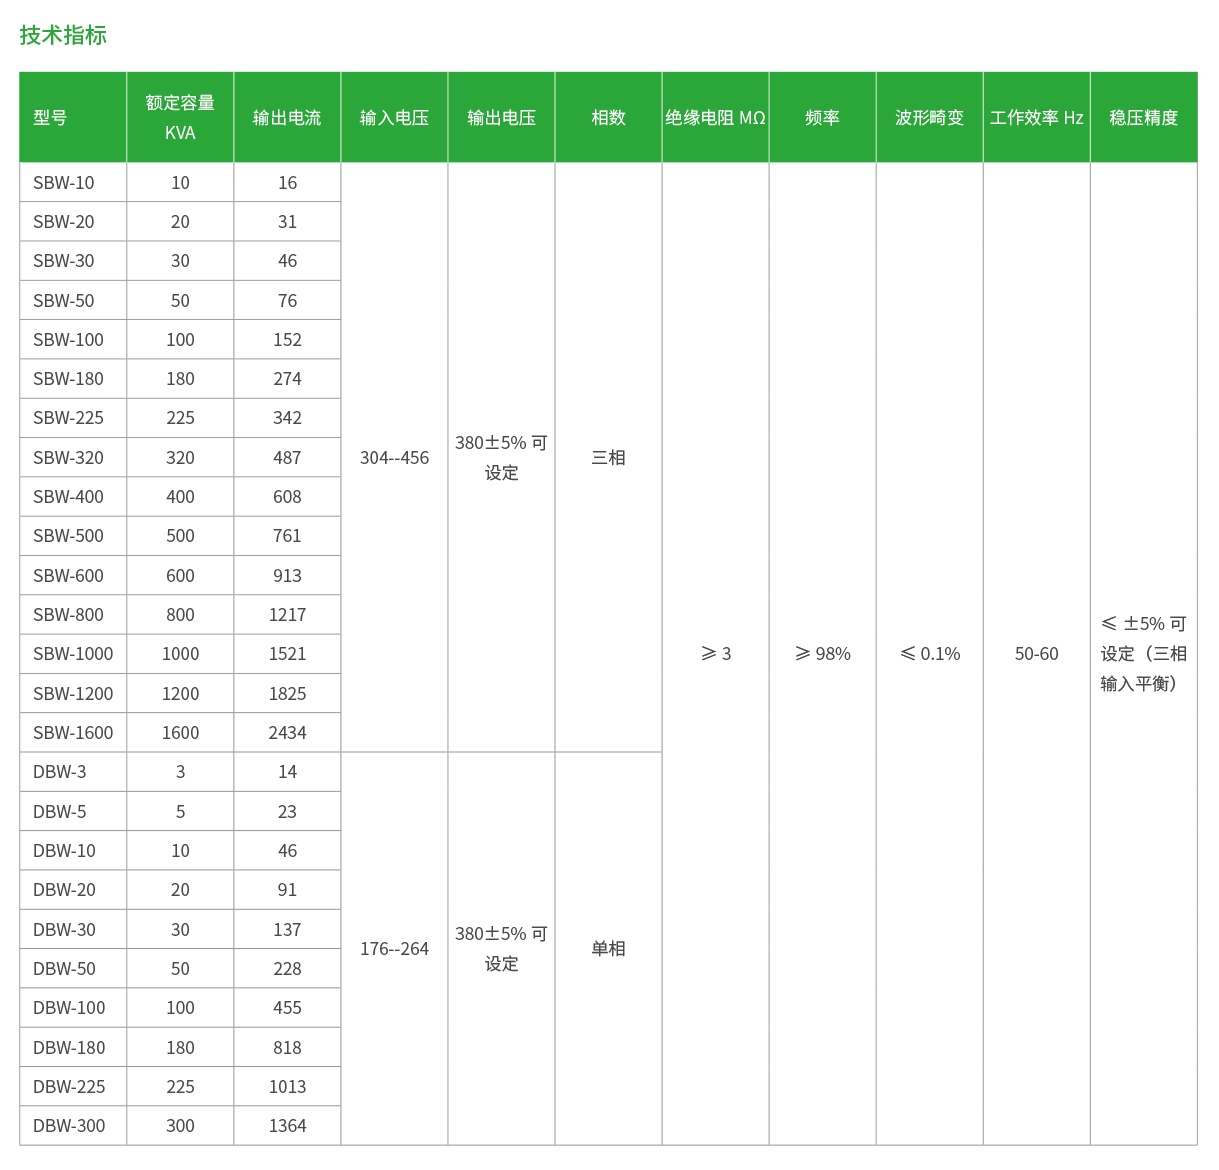Select the SBW-100 model cell
The width and height of the screenshot is (1219, 1170).
coord(68,340)
